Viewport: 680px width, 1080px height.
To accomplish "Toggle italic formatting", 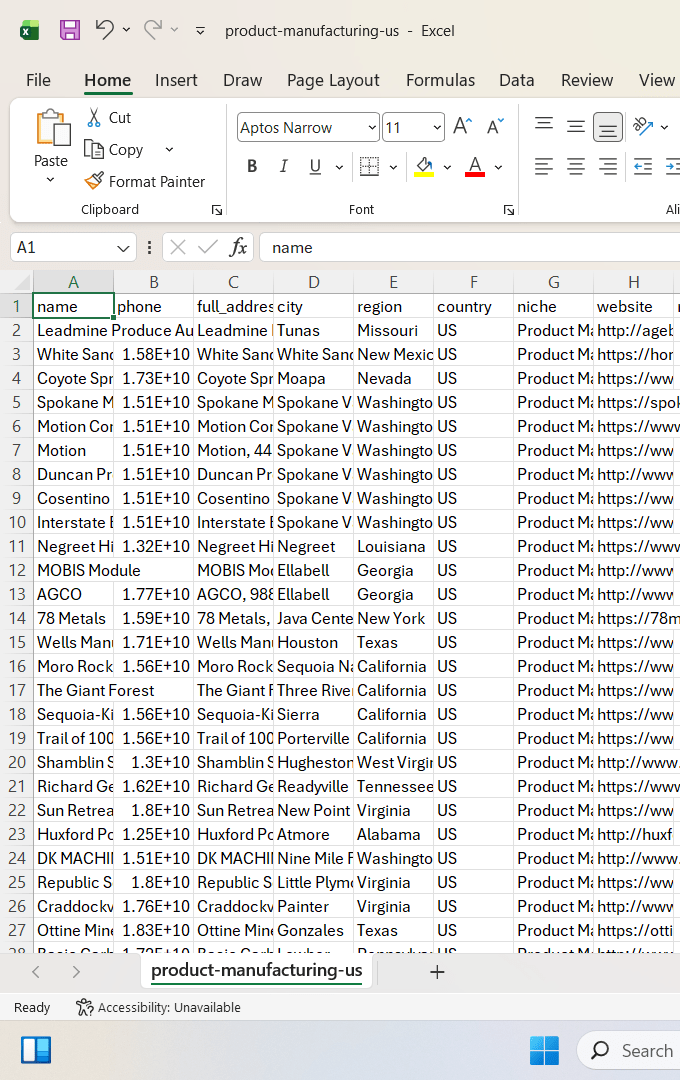I will 283,167.
